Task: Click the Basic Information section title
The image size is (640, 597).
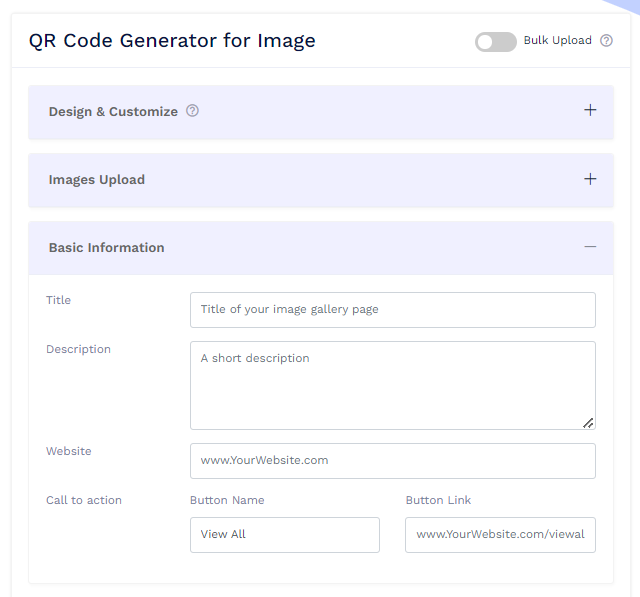Action: tap(106, 248)
